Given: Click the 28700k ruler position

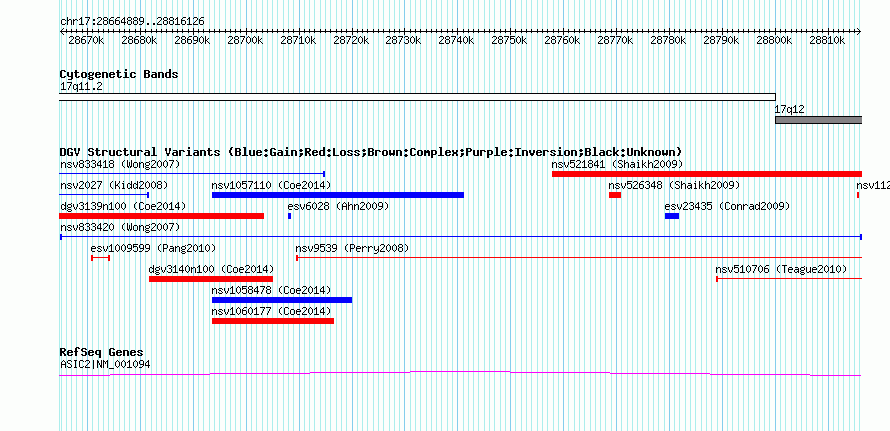Looking at the screenshot, I should [x=245, y=40].
